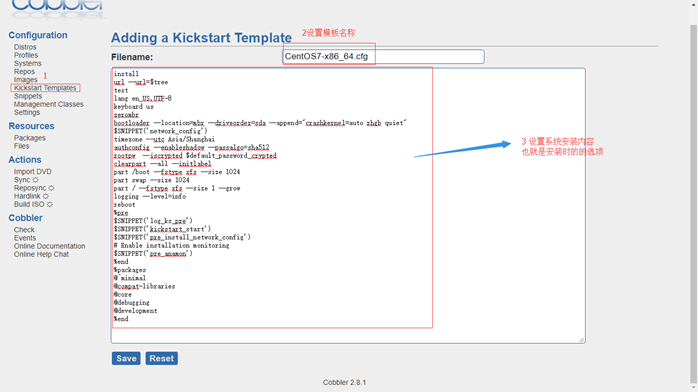Screen dimensions: 698x392
Task: Click the 'Actions' section heading
Action: [x=25, y=160]
